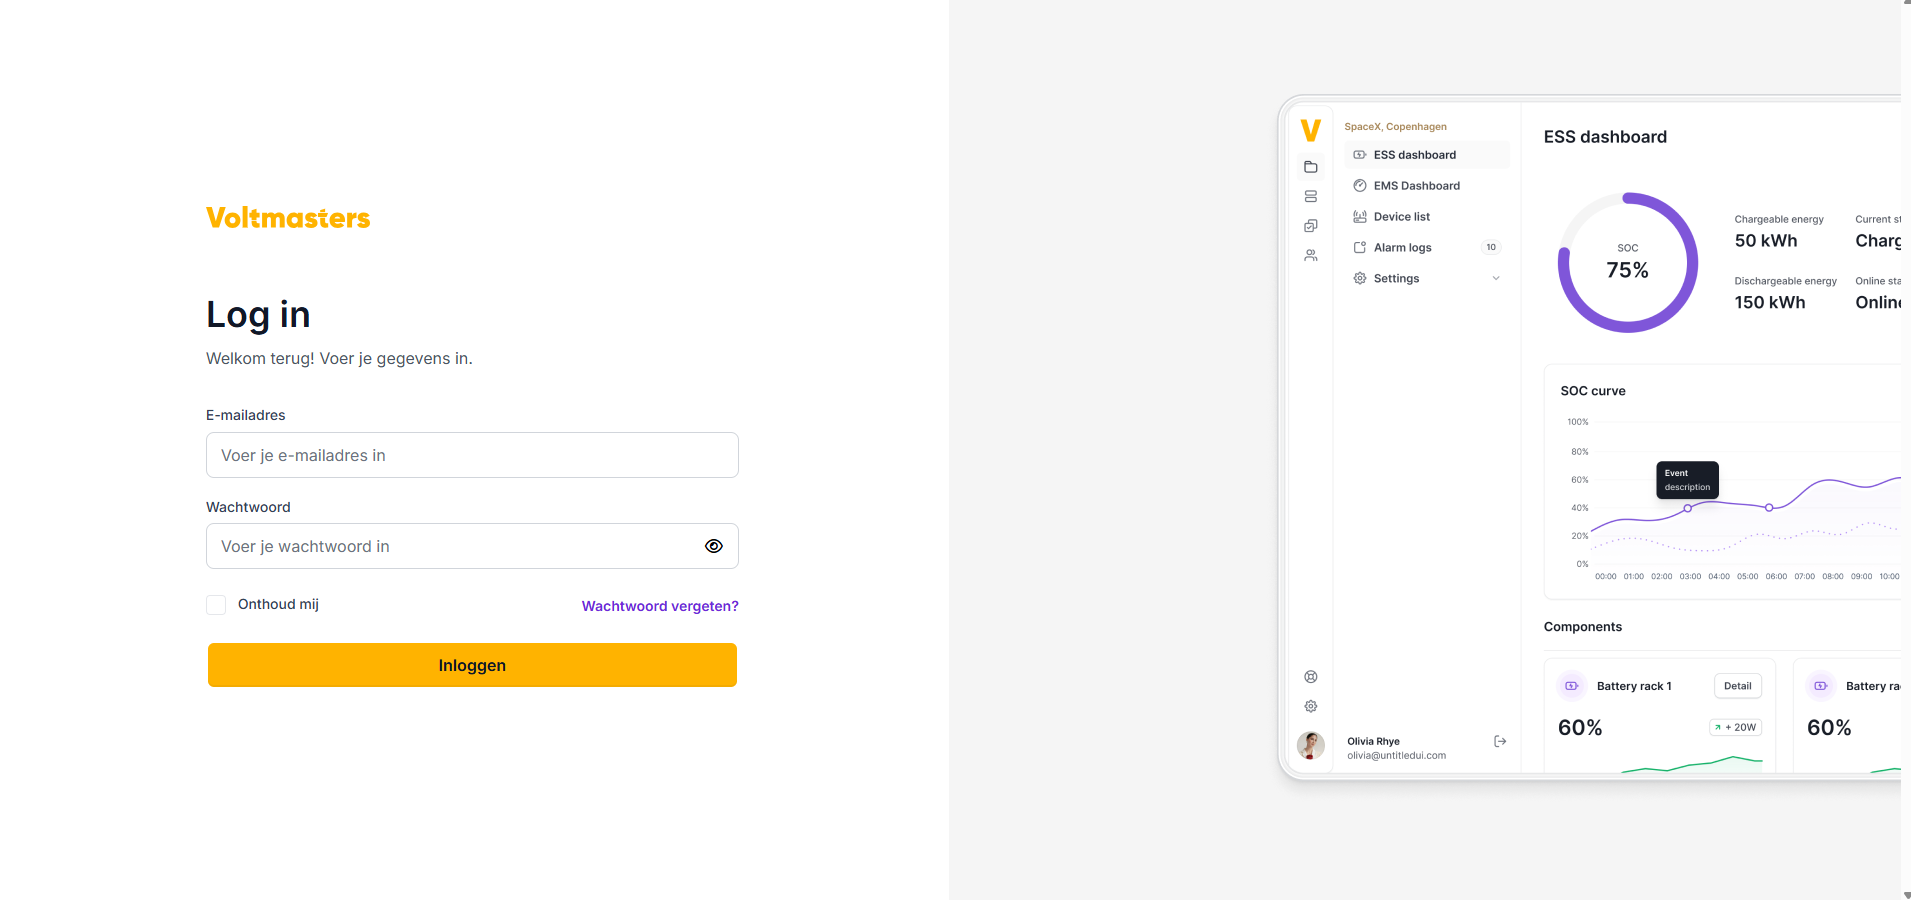
Task: Focus the E-mailadres input field
Action: point(472,455)
